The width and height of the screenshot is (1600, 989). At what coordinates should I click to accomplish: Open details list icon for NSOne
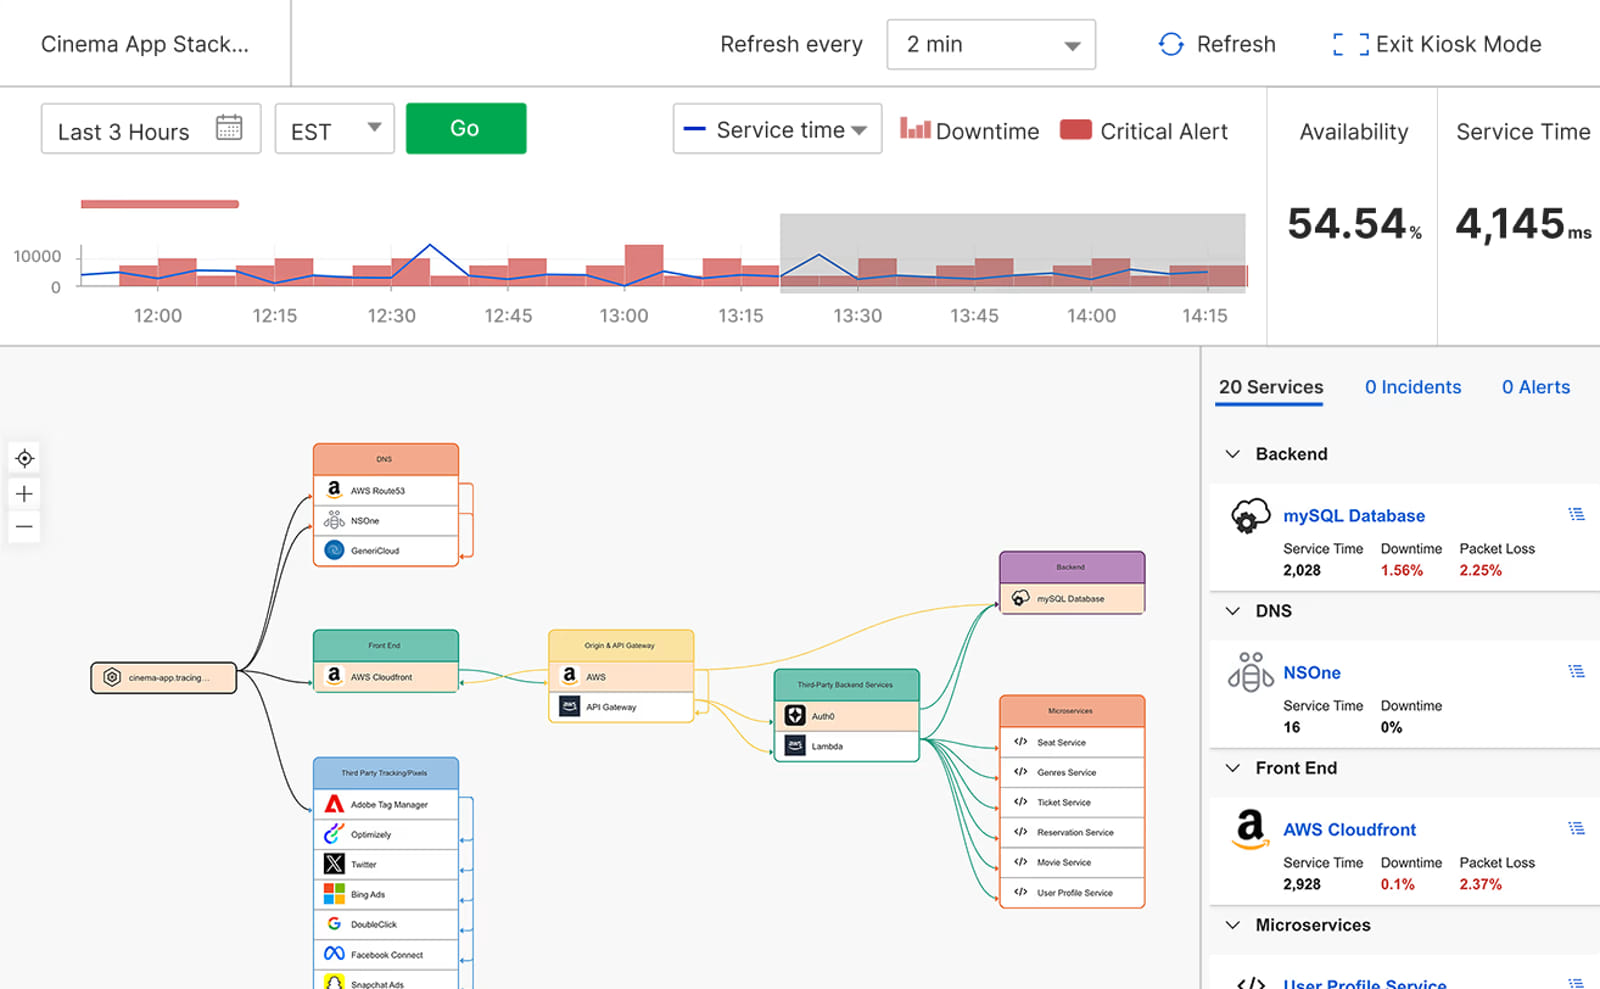tap(1577, 671)
